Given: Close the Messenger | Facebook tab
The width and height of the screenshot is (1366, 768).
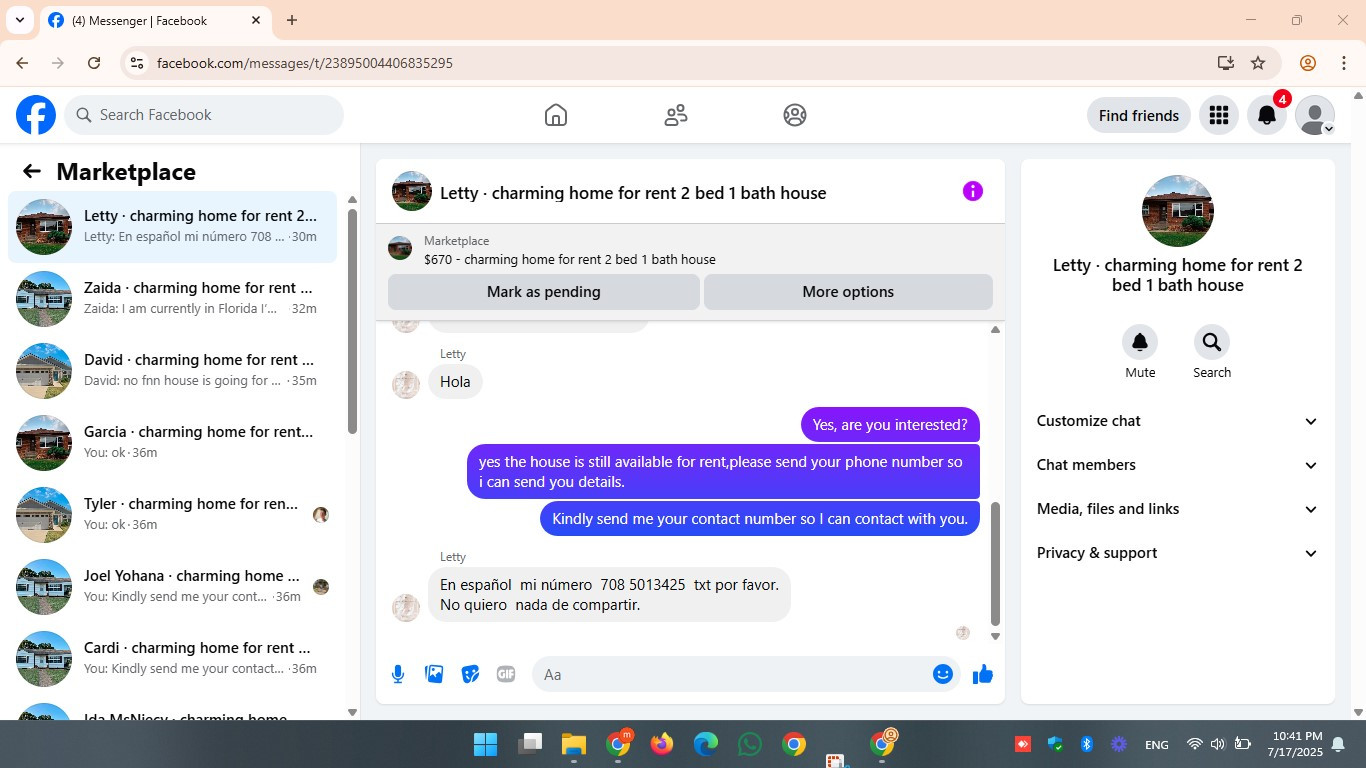Looking at the screenshot, I should pos(256,20).
